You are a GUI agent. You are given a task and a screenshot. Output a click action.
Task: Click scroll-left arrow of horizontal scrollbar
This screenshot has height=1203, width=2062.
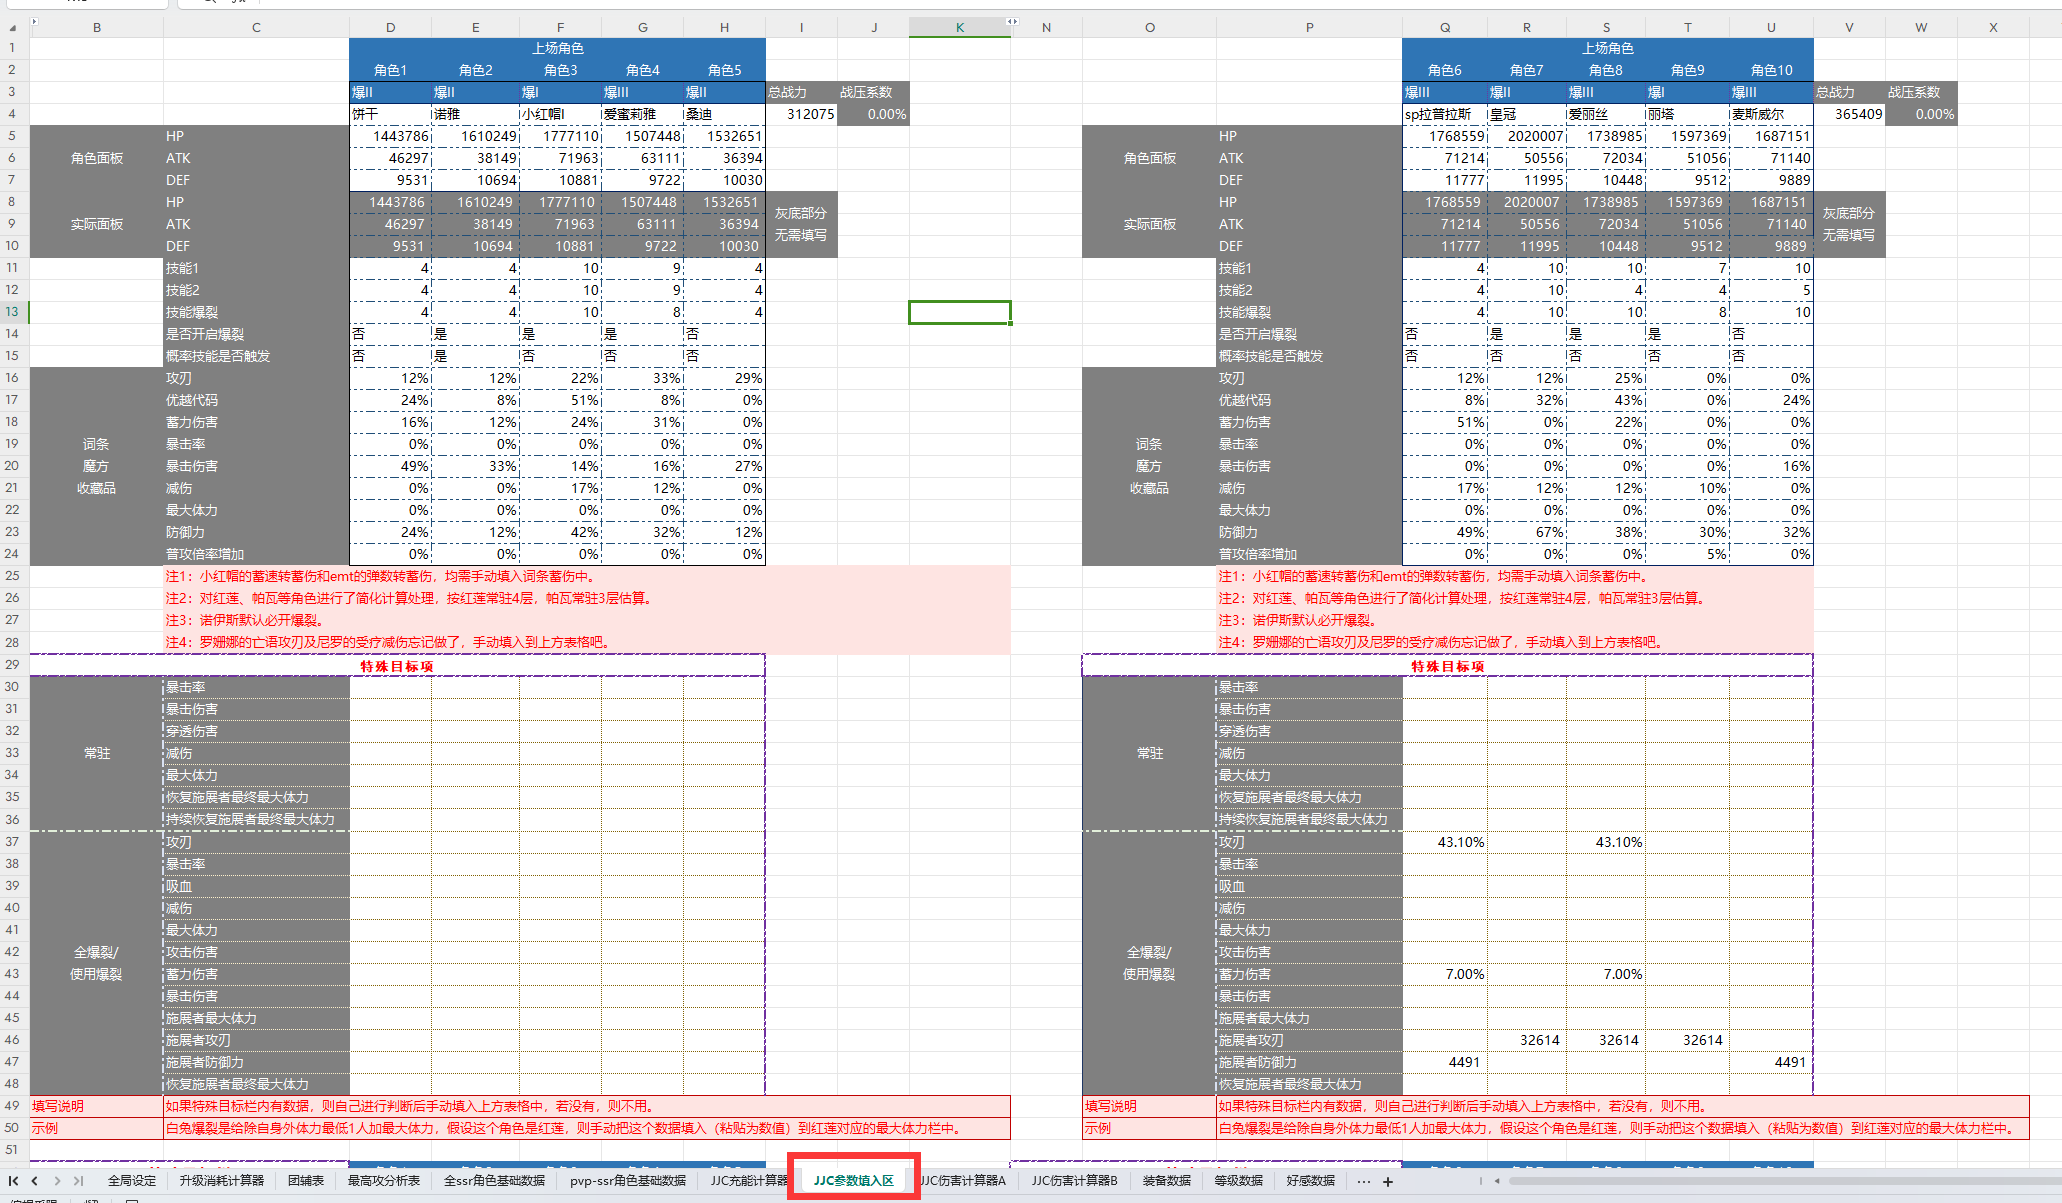pos(1497,1181)
